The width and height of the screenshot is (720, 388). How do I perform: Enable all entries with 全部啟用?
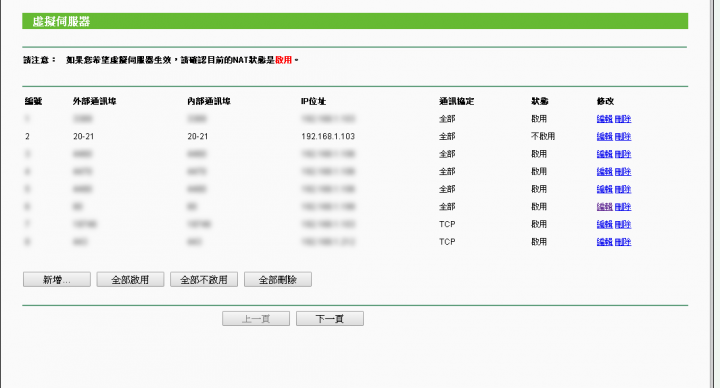(130, 280)
